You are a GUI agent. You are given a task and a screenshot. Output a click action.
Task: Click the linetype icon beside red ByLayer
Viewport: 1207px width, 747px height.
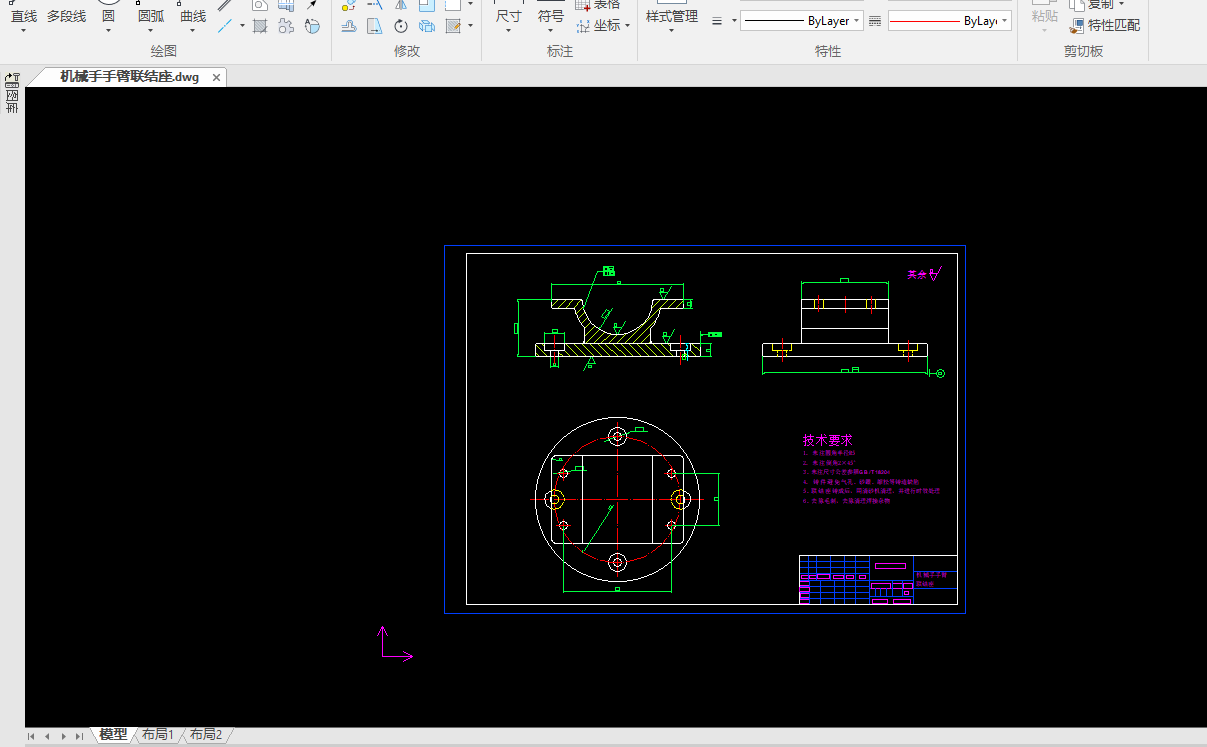(875, 21)
